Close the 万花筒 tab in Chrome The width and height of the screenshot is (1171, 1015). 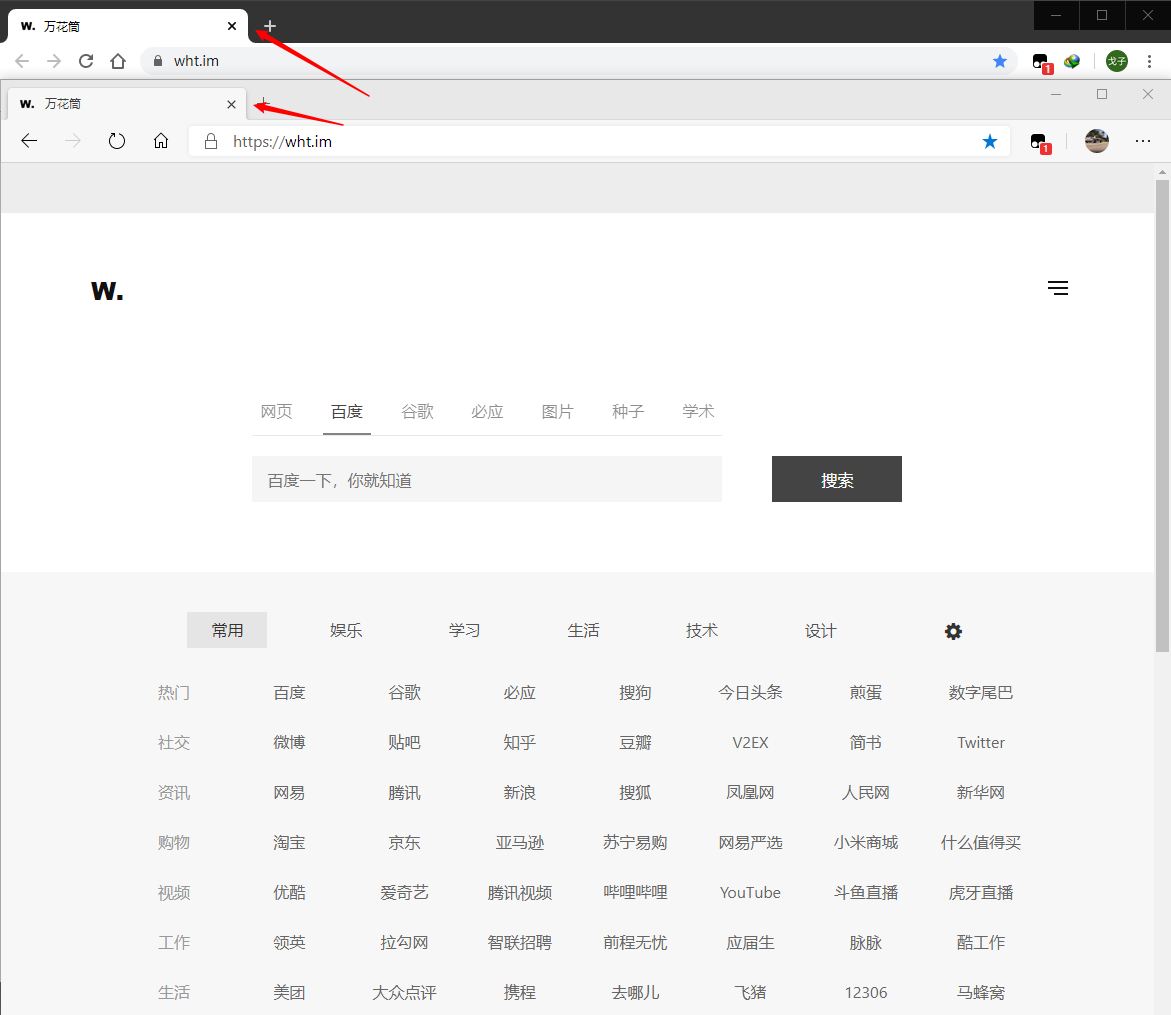point(232,26)
